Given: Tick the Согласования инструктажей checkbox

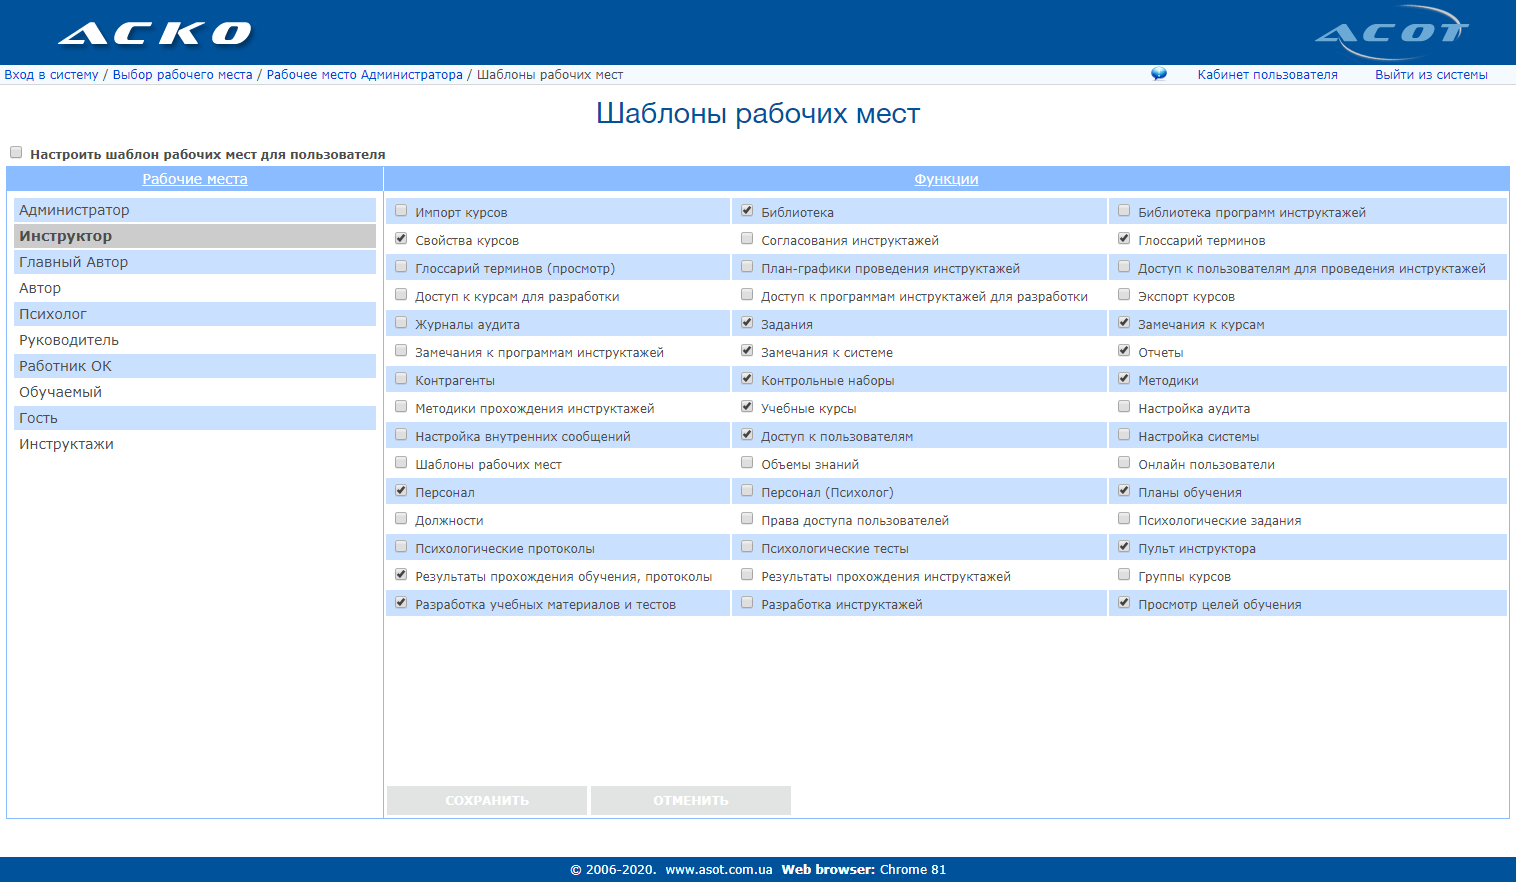Looking at the screenshot, I should [x=747, y=239].
